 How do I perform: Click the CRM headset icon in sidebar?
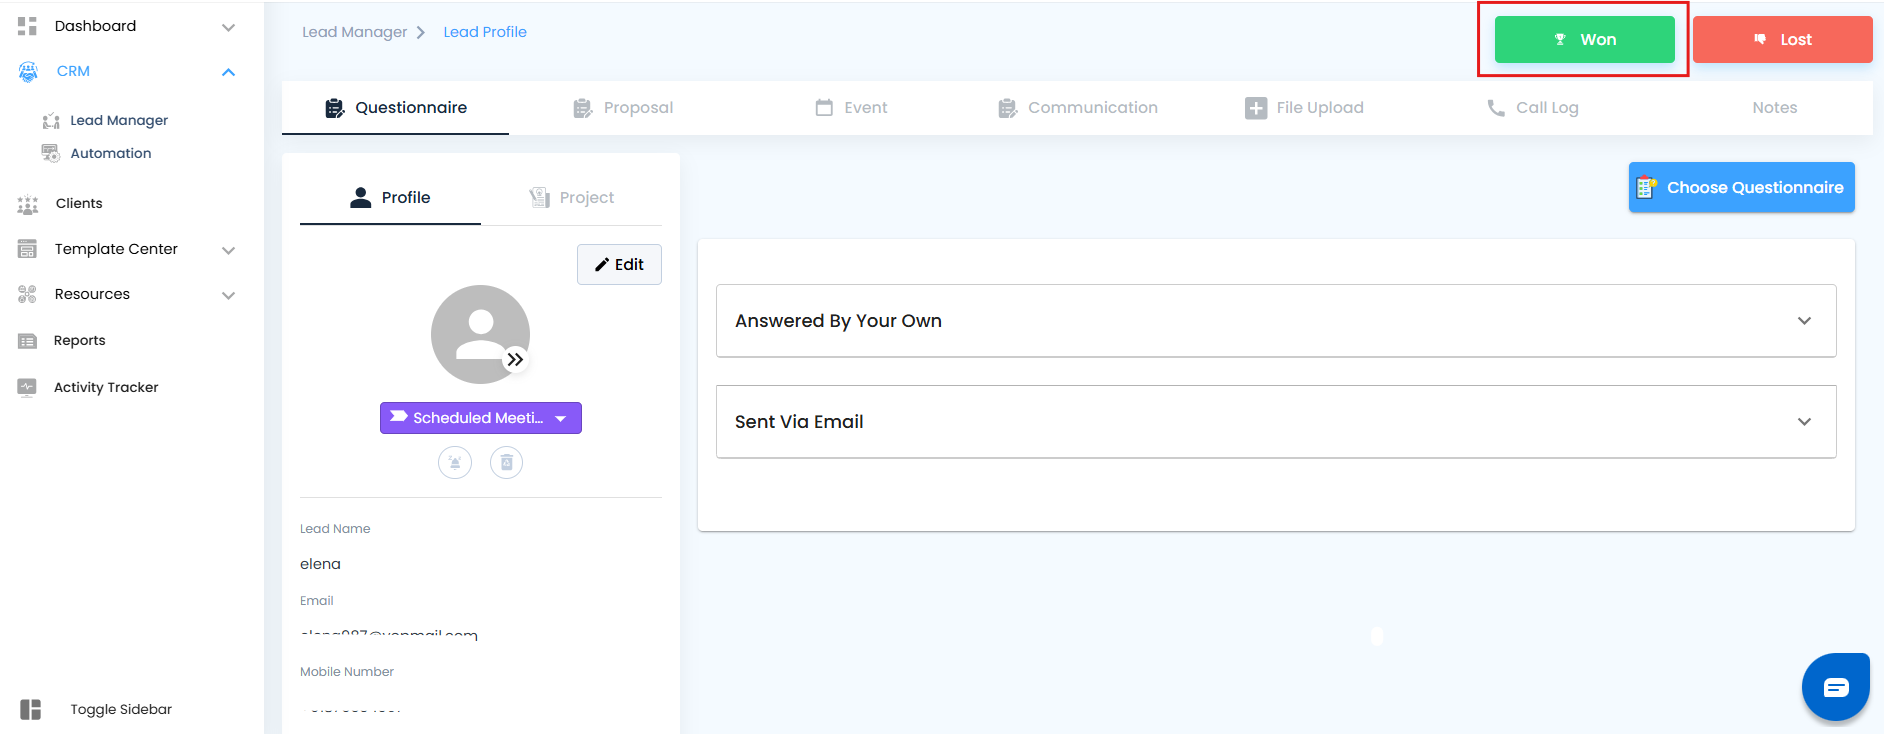(x=28, y=71)
